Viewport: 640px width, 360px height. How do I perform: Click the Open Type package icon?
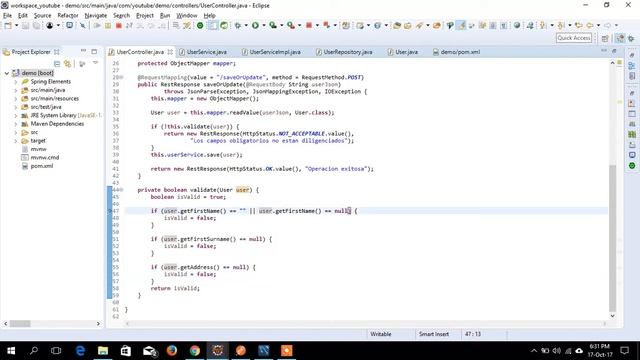tap(397, 25)
